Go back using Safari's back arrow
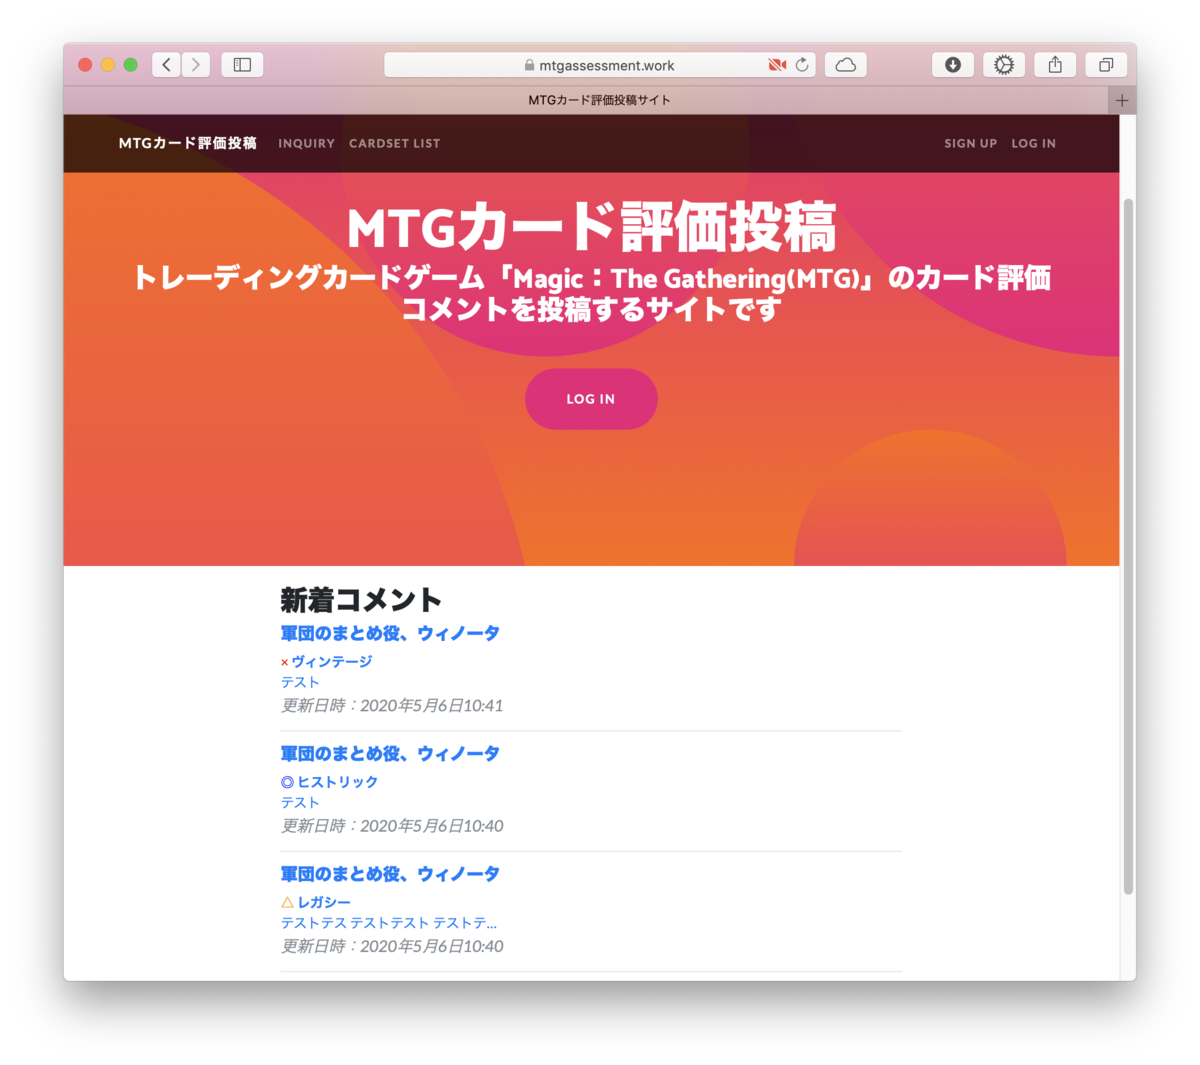 pyautogui.click(x=166, y=65)
